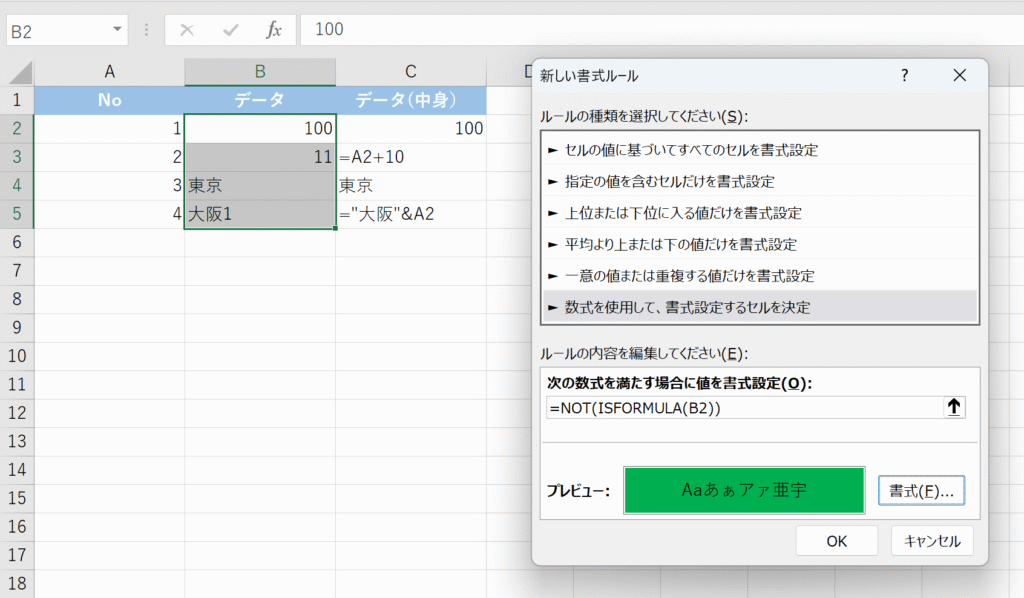Click the formula bar enter checkmark icon
This screenshot has height=598, width=1024.
tap(230, 30)
